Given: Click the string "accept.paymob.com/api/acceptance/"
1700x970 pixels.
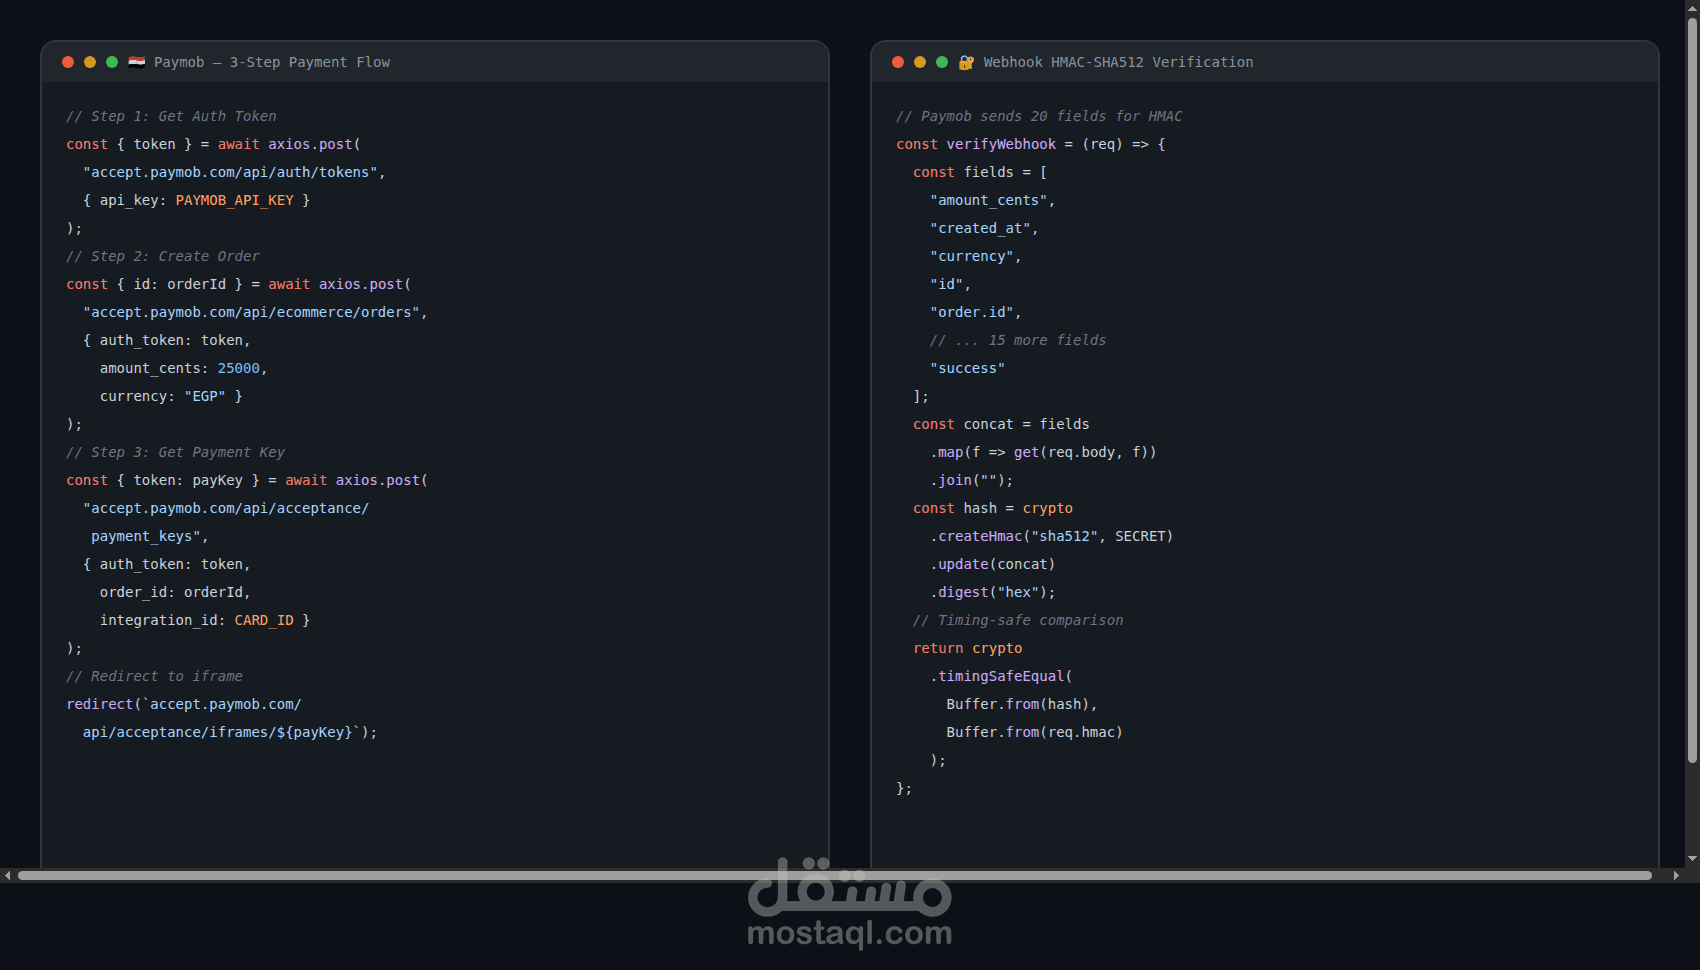Looking at the screenshot, I should pos(226,508).
